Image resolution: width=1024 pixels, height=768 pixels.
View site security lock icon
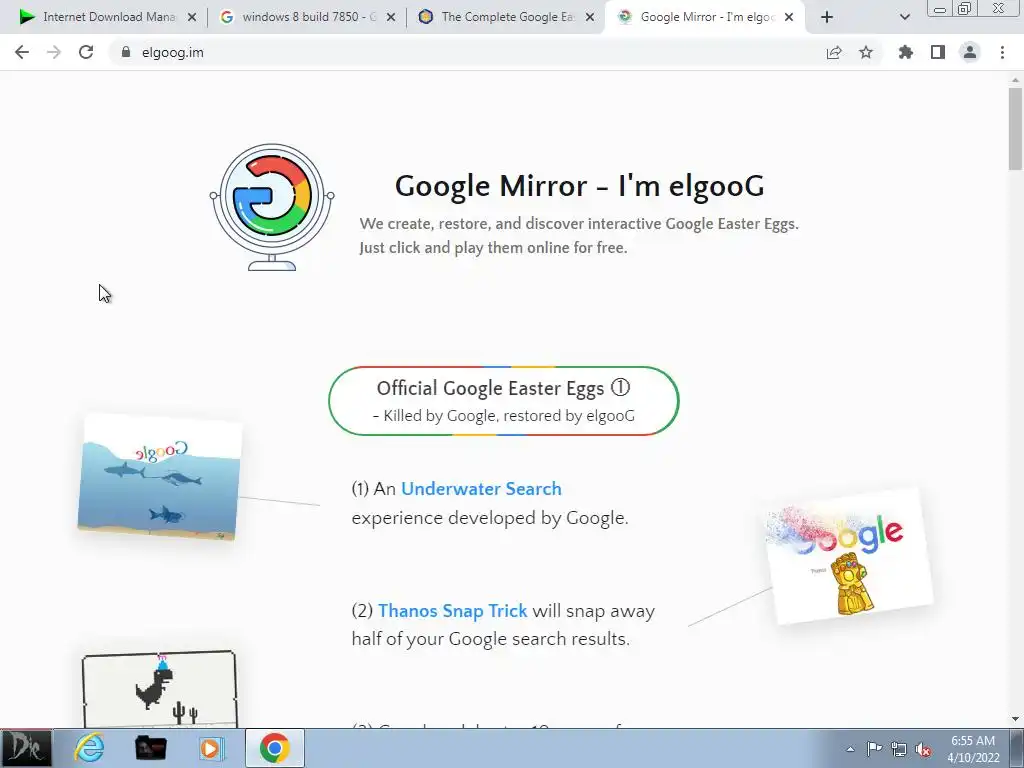[126, 52]
